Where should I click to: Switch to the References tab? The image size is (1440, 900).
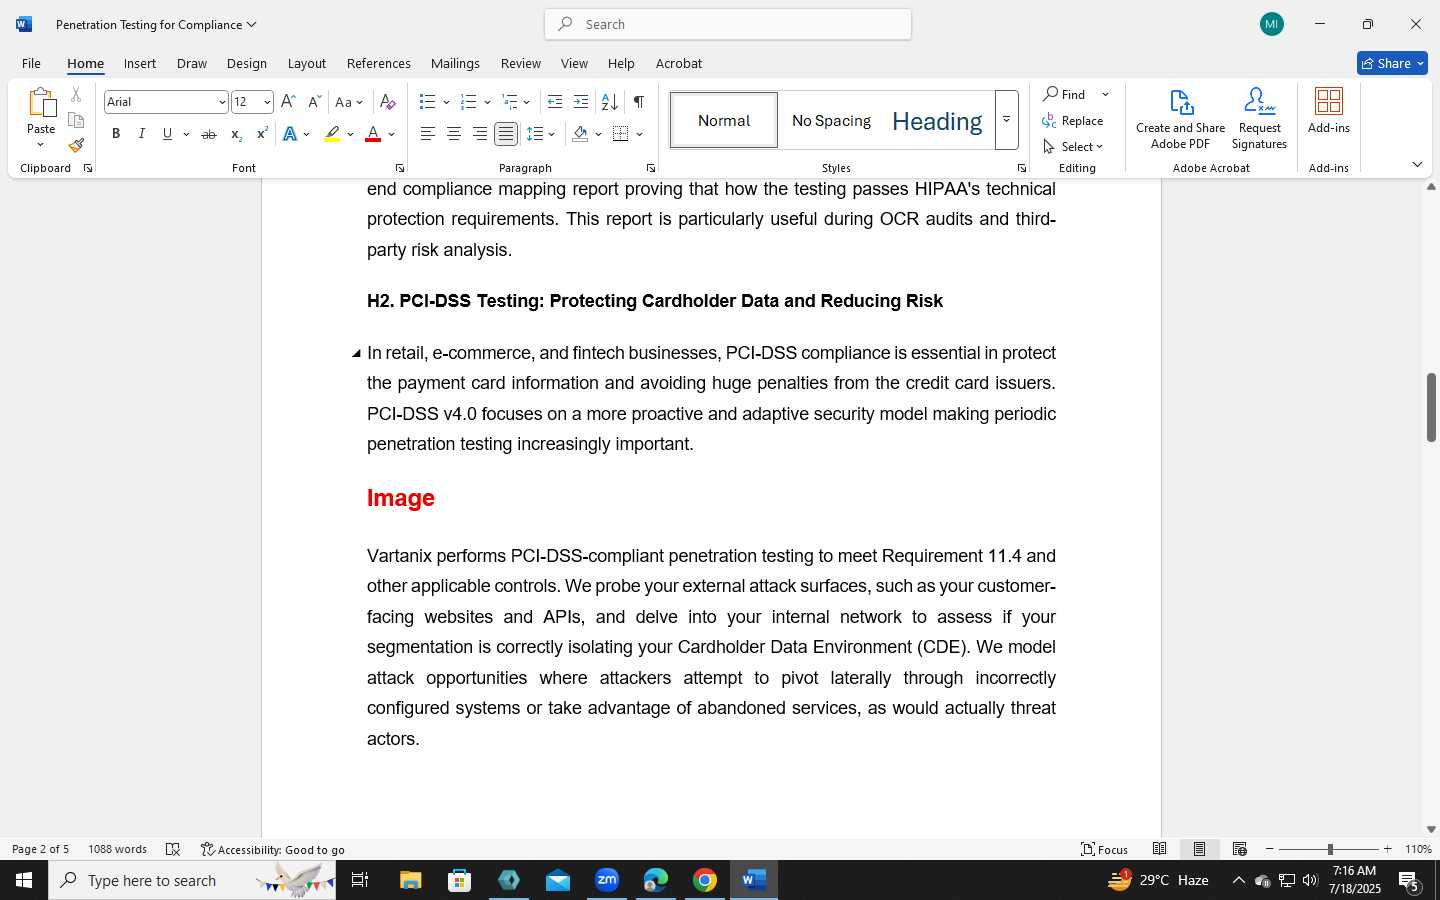(x=379, y=63)
